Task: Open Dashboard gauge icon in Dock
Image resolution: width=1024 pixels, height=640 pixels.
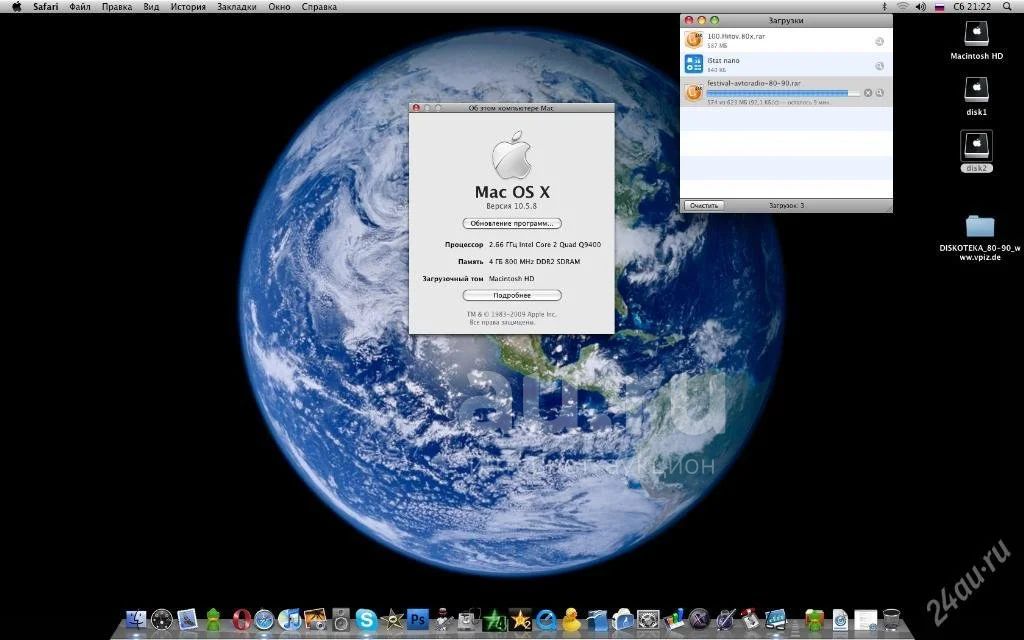Action: 161,619
